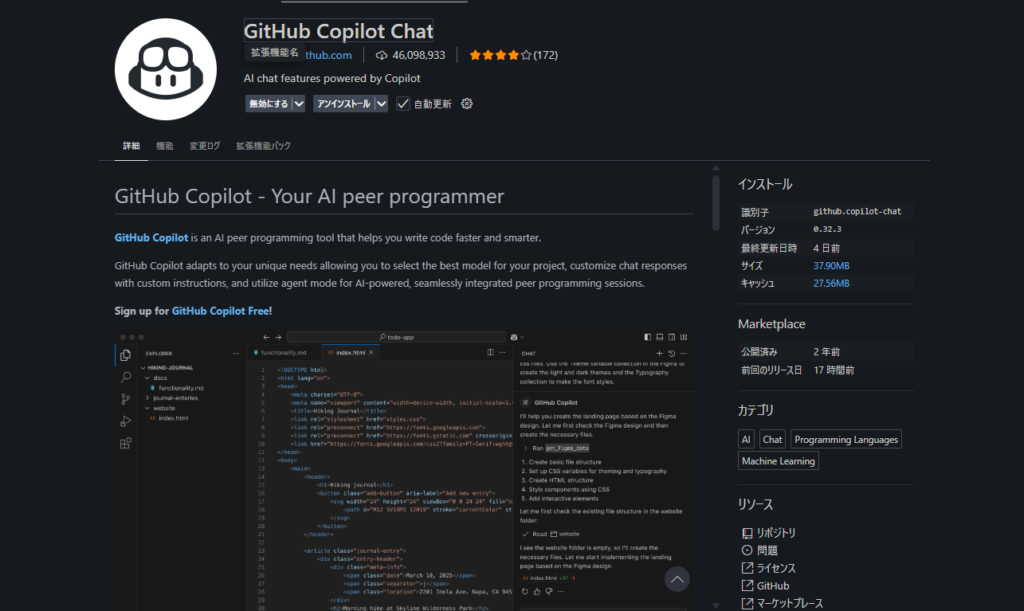Open the chat history clock icon
Viewport: 1024px width, 611px height.
coord(671,355)
